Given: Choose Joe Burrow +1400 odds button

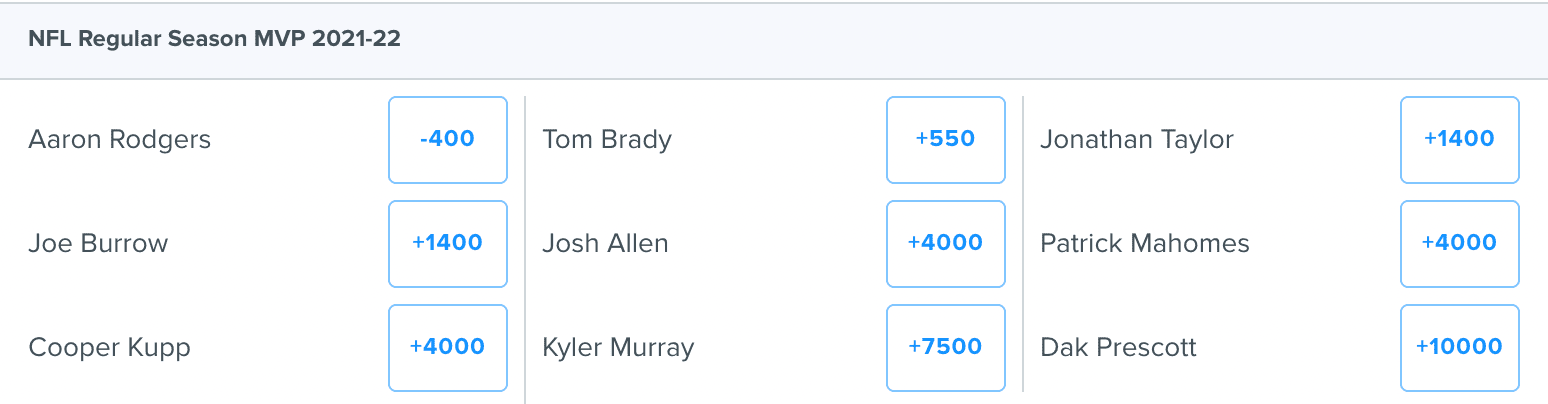Looking at the screenshot, I should coord(448,244).
